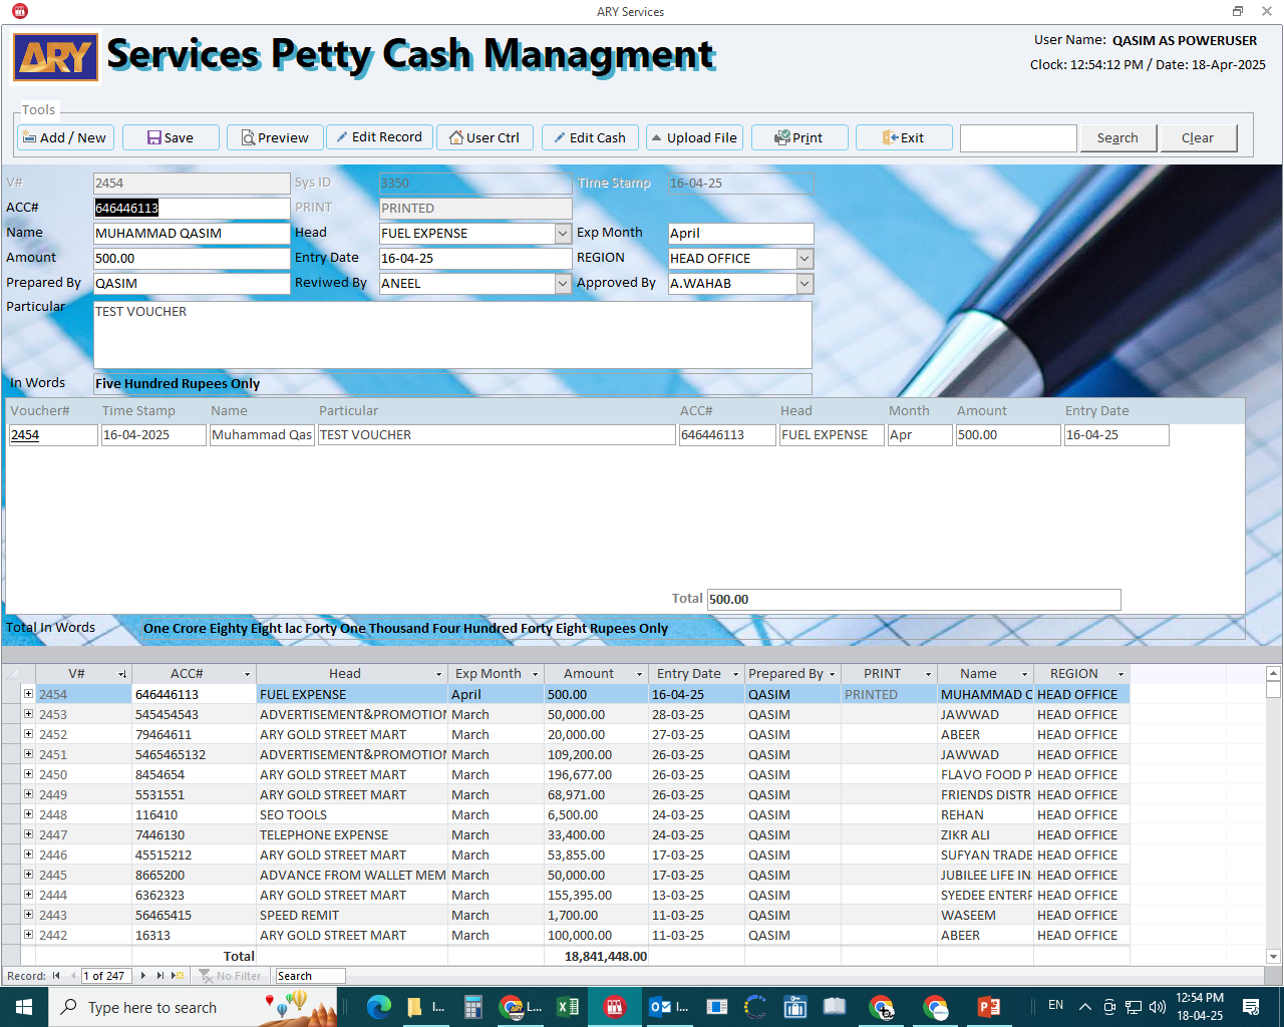Open the User Ctrl panel
Image resolution: width=1284 pixels, height=1027 pixels.
point(485,138)
